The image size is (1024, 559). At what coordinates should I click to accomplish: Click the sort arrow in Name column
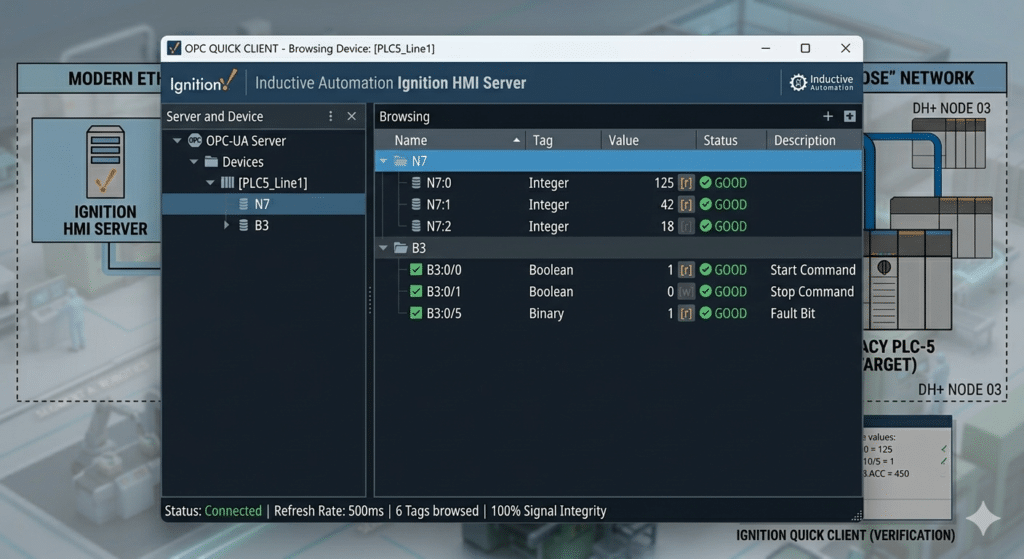point(517,140)
